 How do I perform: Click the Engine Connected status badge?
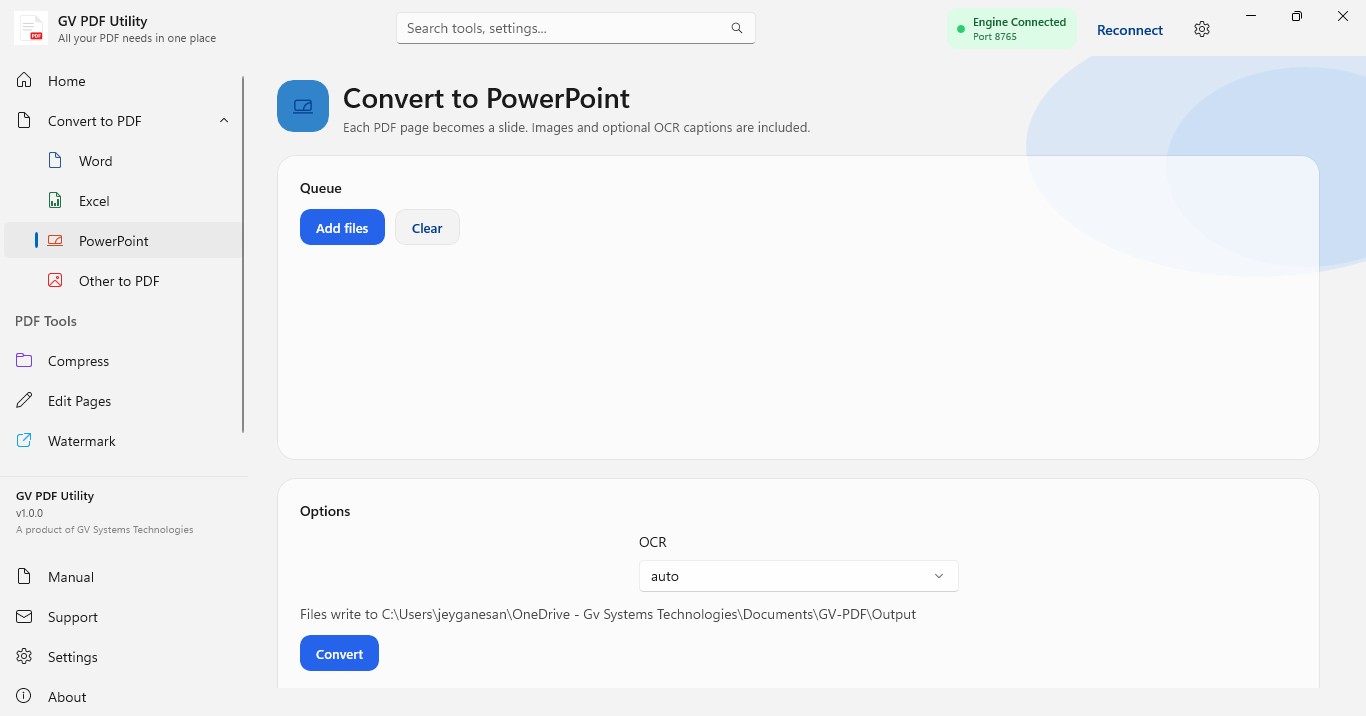[1012, 29]
